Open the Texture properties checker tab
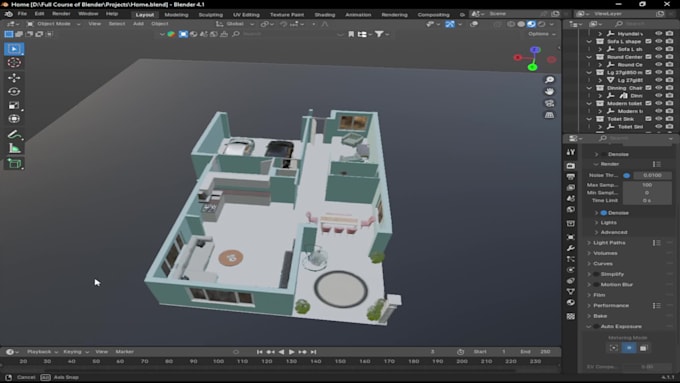 tap(571, 316)
